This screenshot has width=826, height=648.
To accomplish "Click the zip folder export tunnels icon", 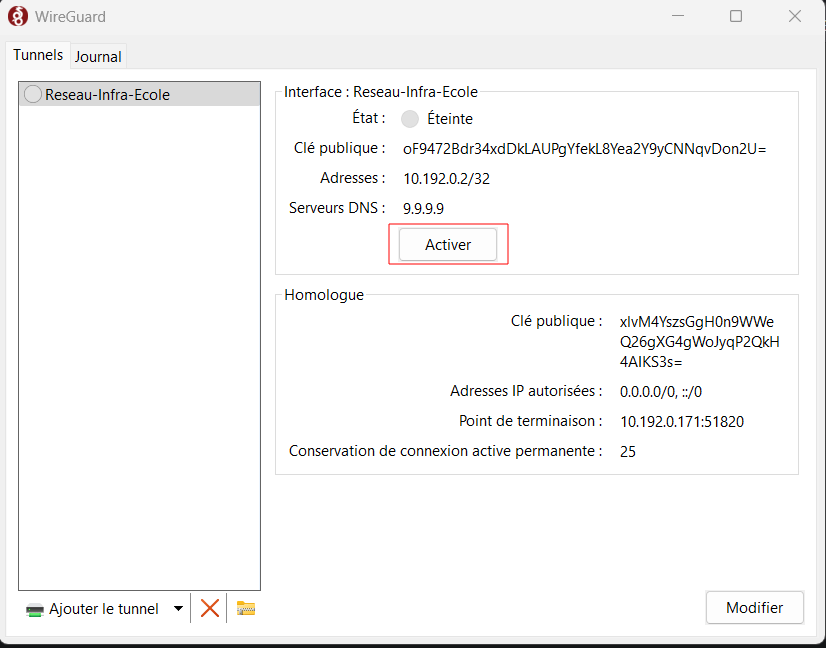I will click(x=246, y=608).
